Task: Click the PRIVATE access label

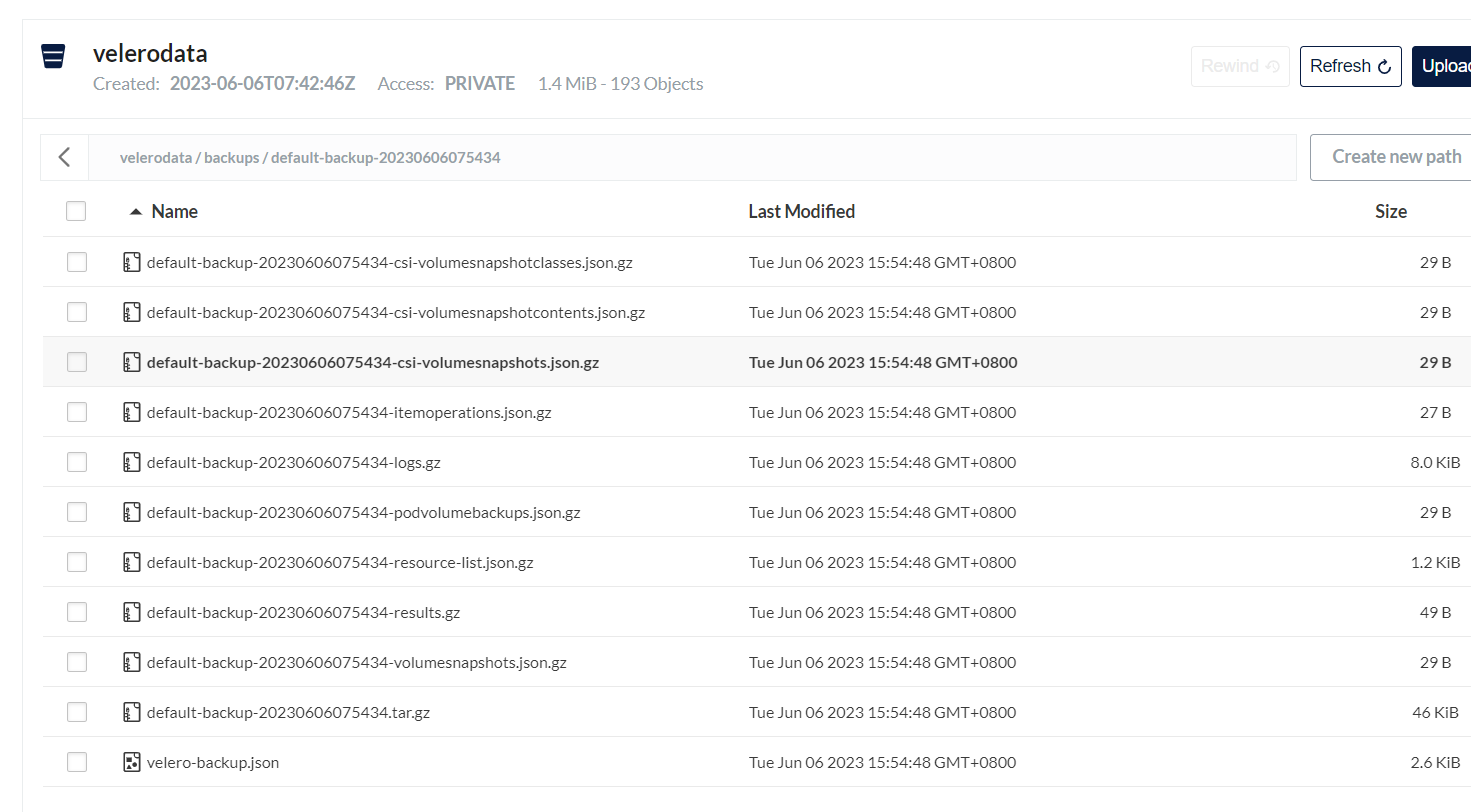Action: tap(480, 84)
